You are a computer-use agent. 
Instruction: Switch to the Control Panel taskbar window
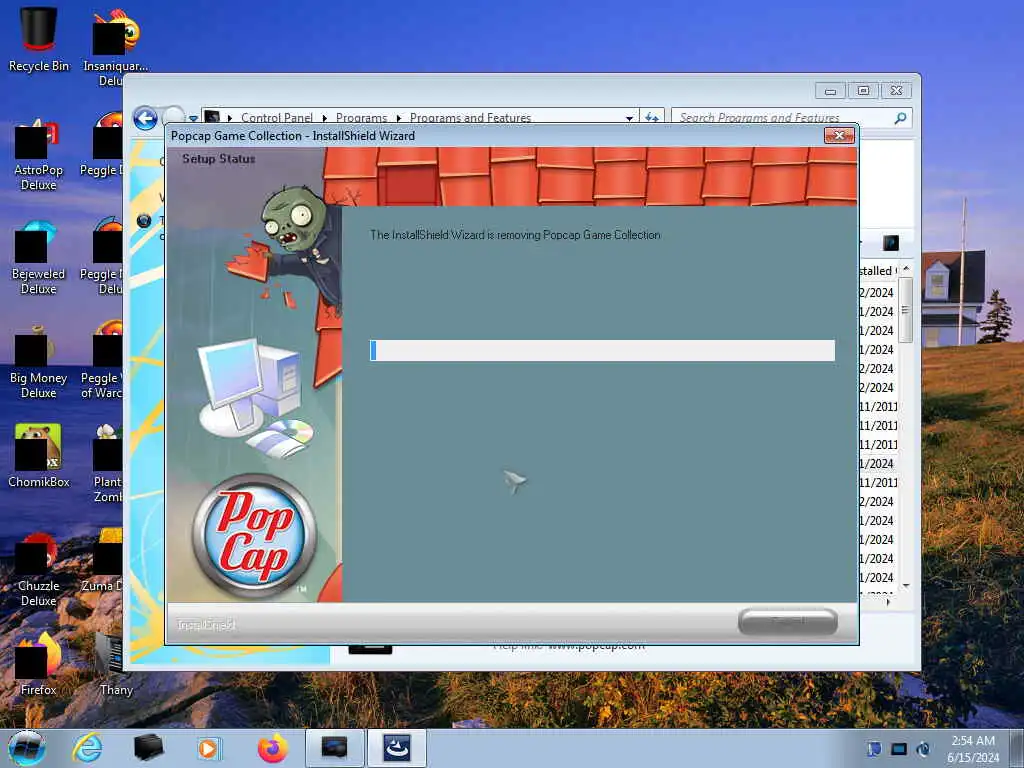pyautogui.click(x=334, y=748)
